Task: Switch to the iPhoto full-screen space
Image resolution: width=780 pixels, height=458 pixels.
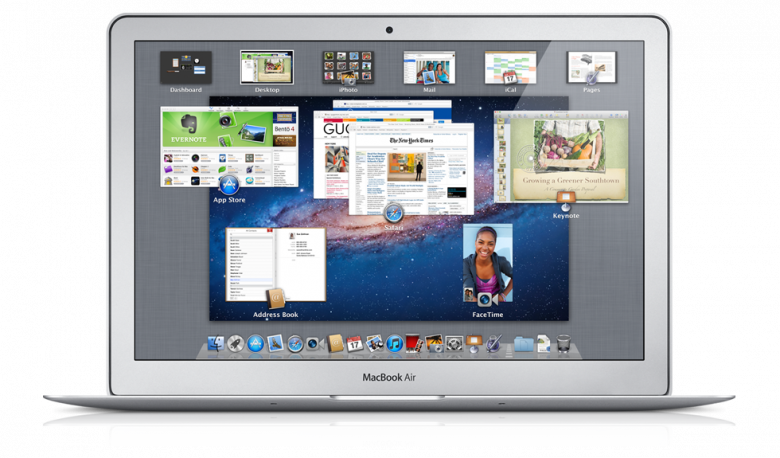Action: click(x=348, y=67)
